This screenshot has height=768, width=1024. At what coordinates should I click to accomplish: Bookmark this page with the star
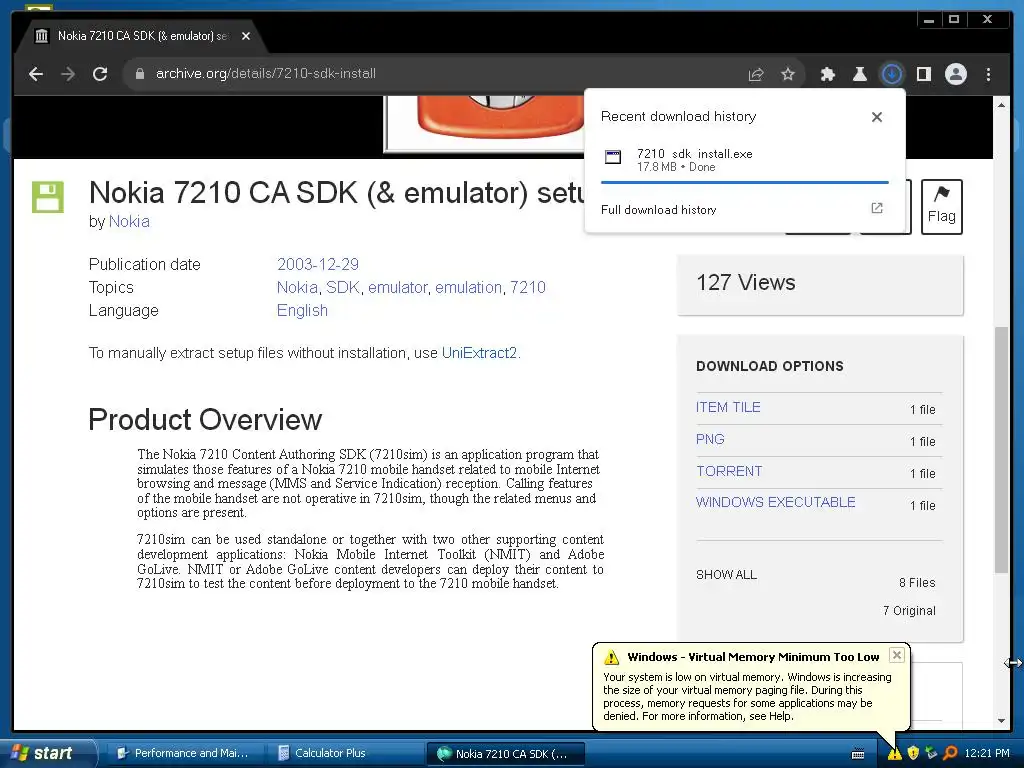click(788, 74)
